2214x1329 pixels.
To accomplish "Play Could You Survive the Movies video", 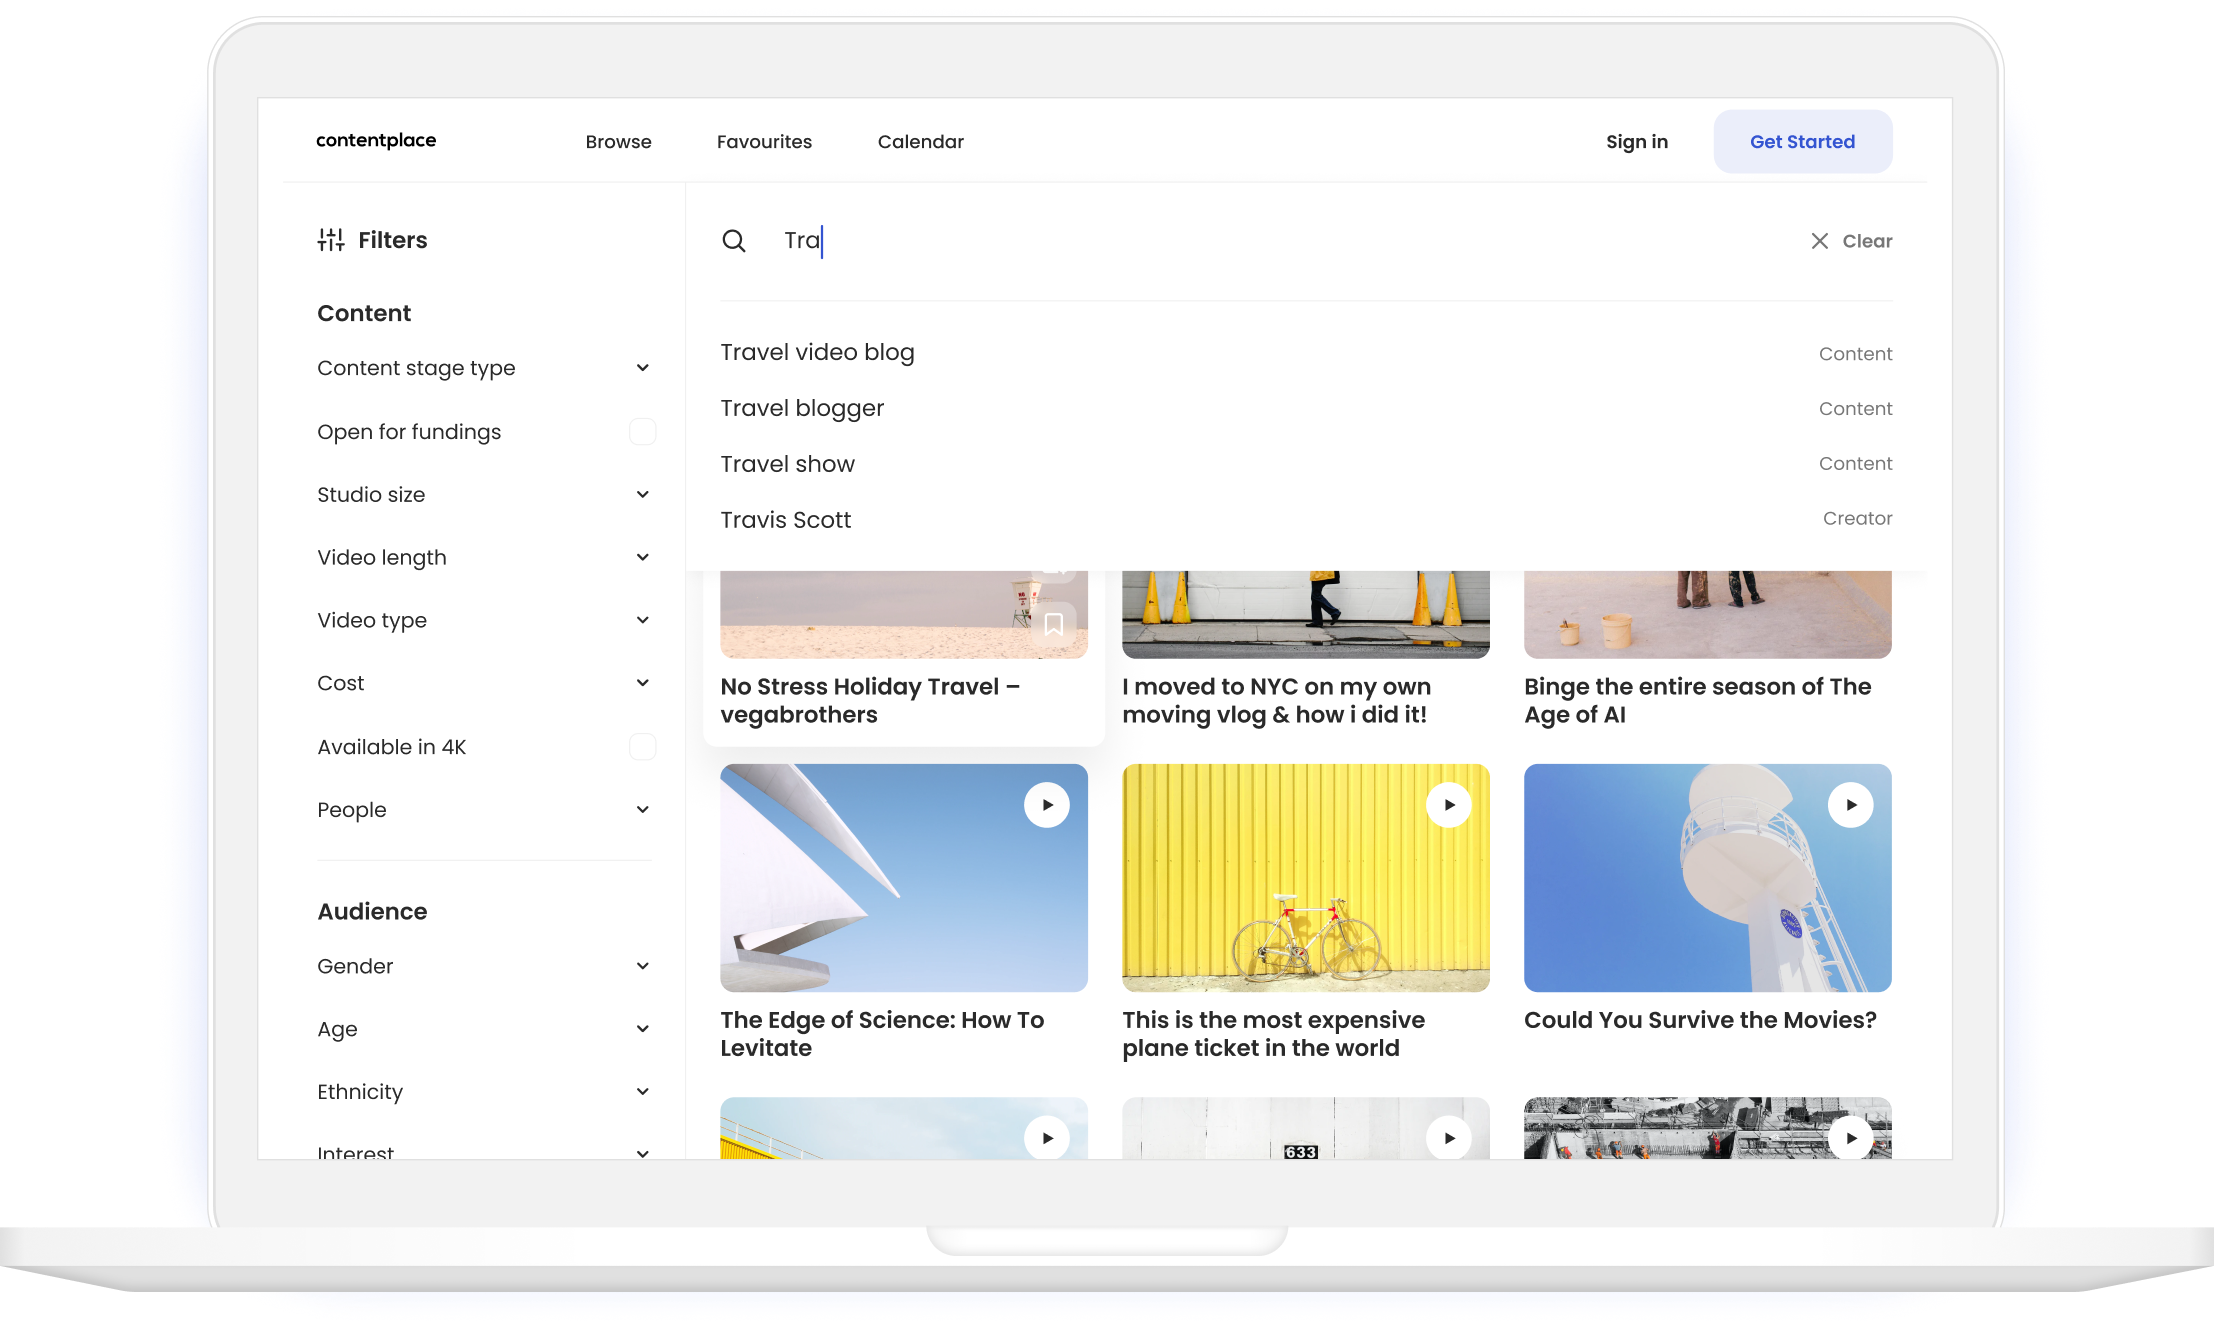I will (x=1851, y=805).
